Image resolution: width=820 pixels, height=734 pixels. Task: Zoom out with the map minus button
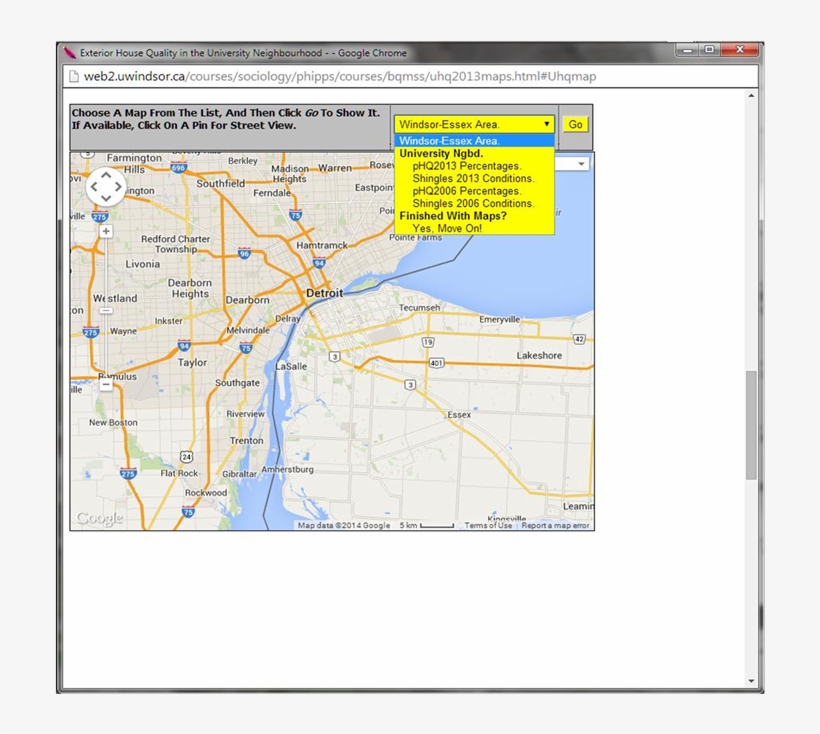106,385
